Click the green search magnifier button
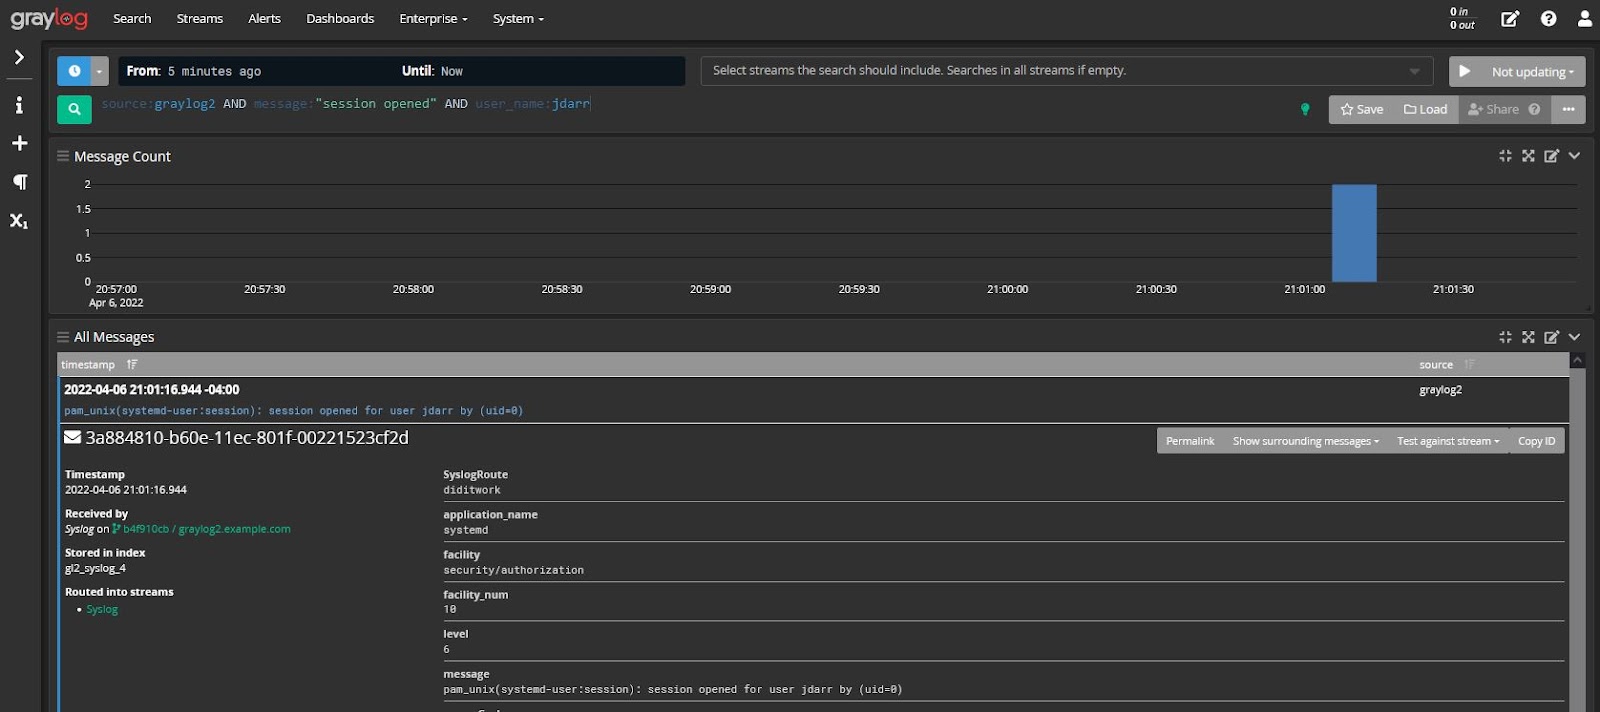 (74, 109)
